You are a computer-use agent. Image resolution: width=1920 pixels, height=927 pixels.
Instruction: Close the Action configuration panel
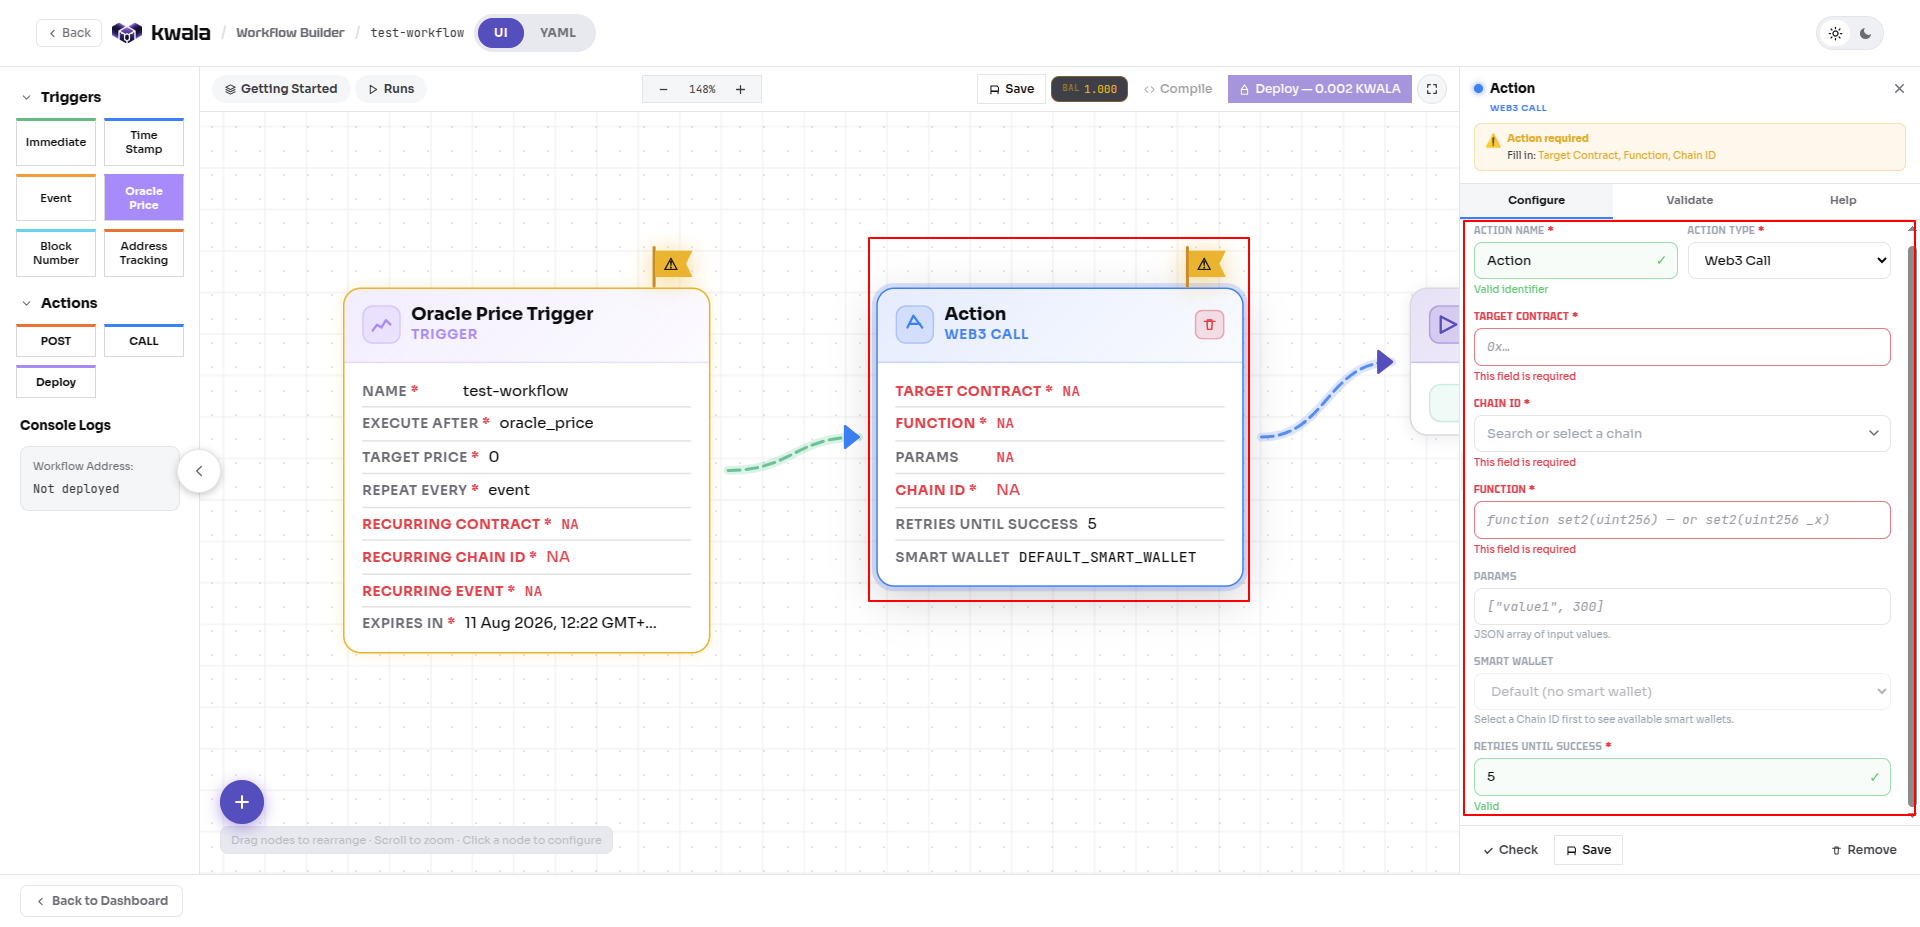[x=1899, y=89]
